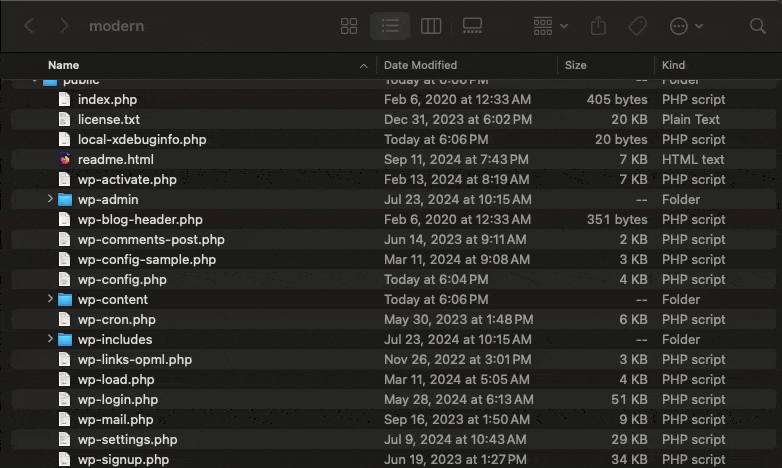
Task: Select wp-settings.php file name
Action: [x=128, y=439]
